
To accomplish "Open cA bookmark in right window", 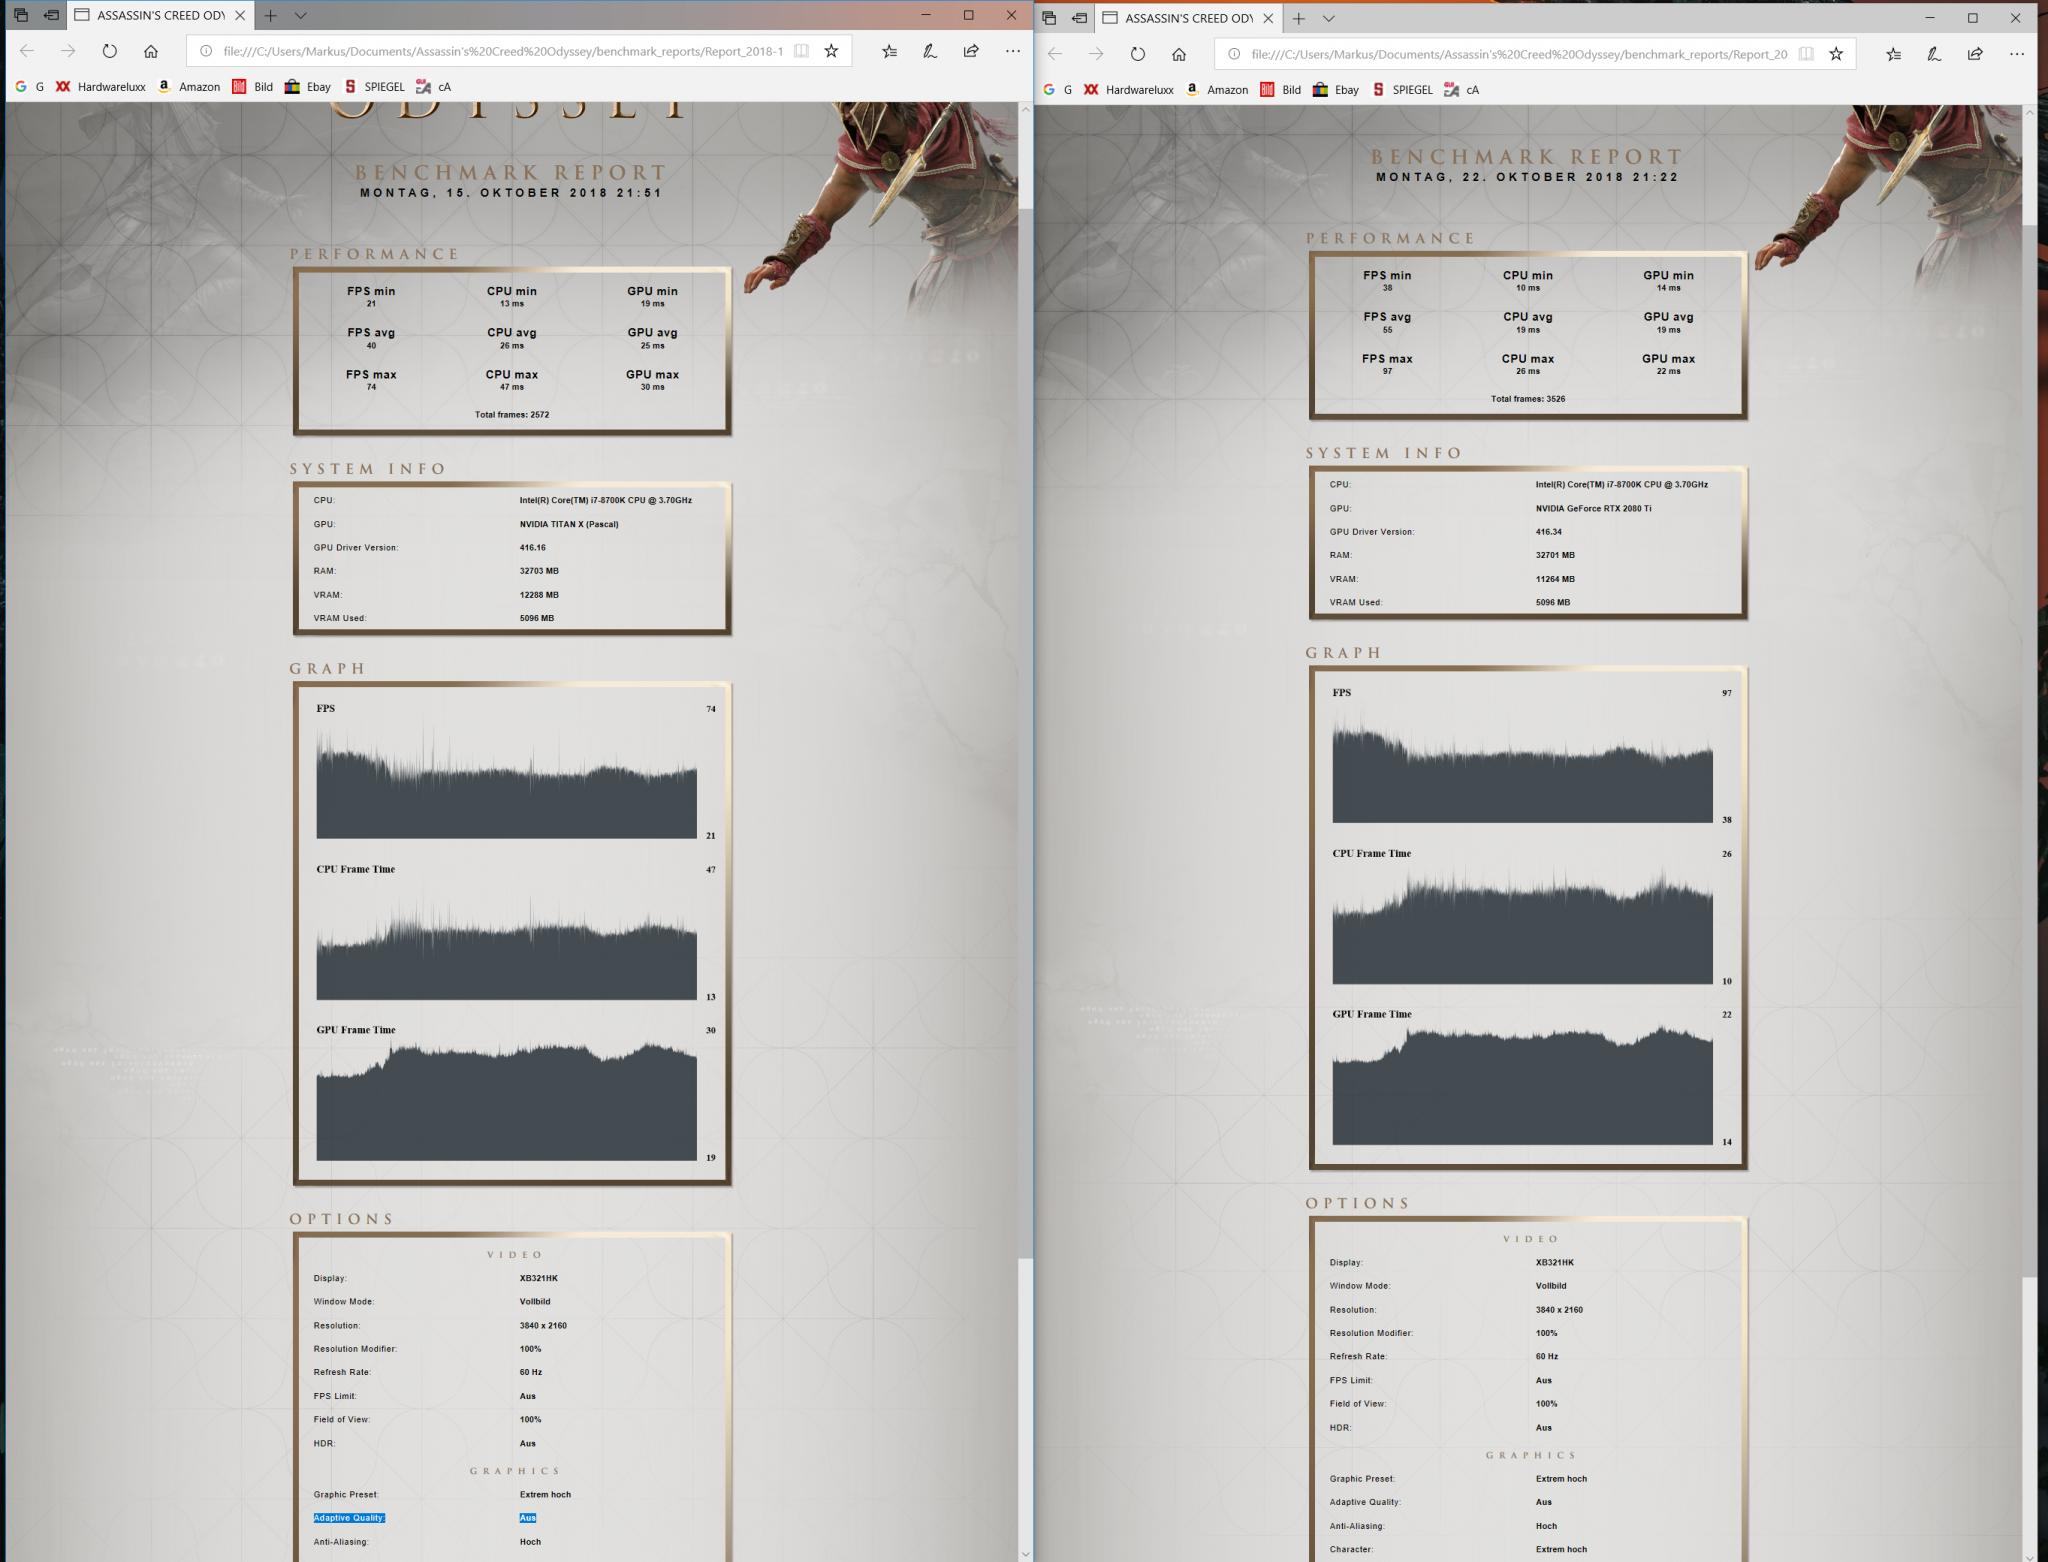I will 1461,90.
